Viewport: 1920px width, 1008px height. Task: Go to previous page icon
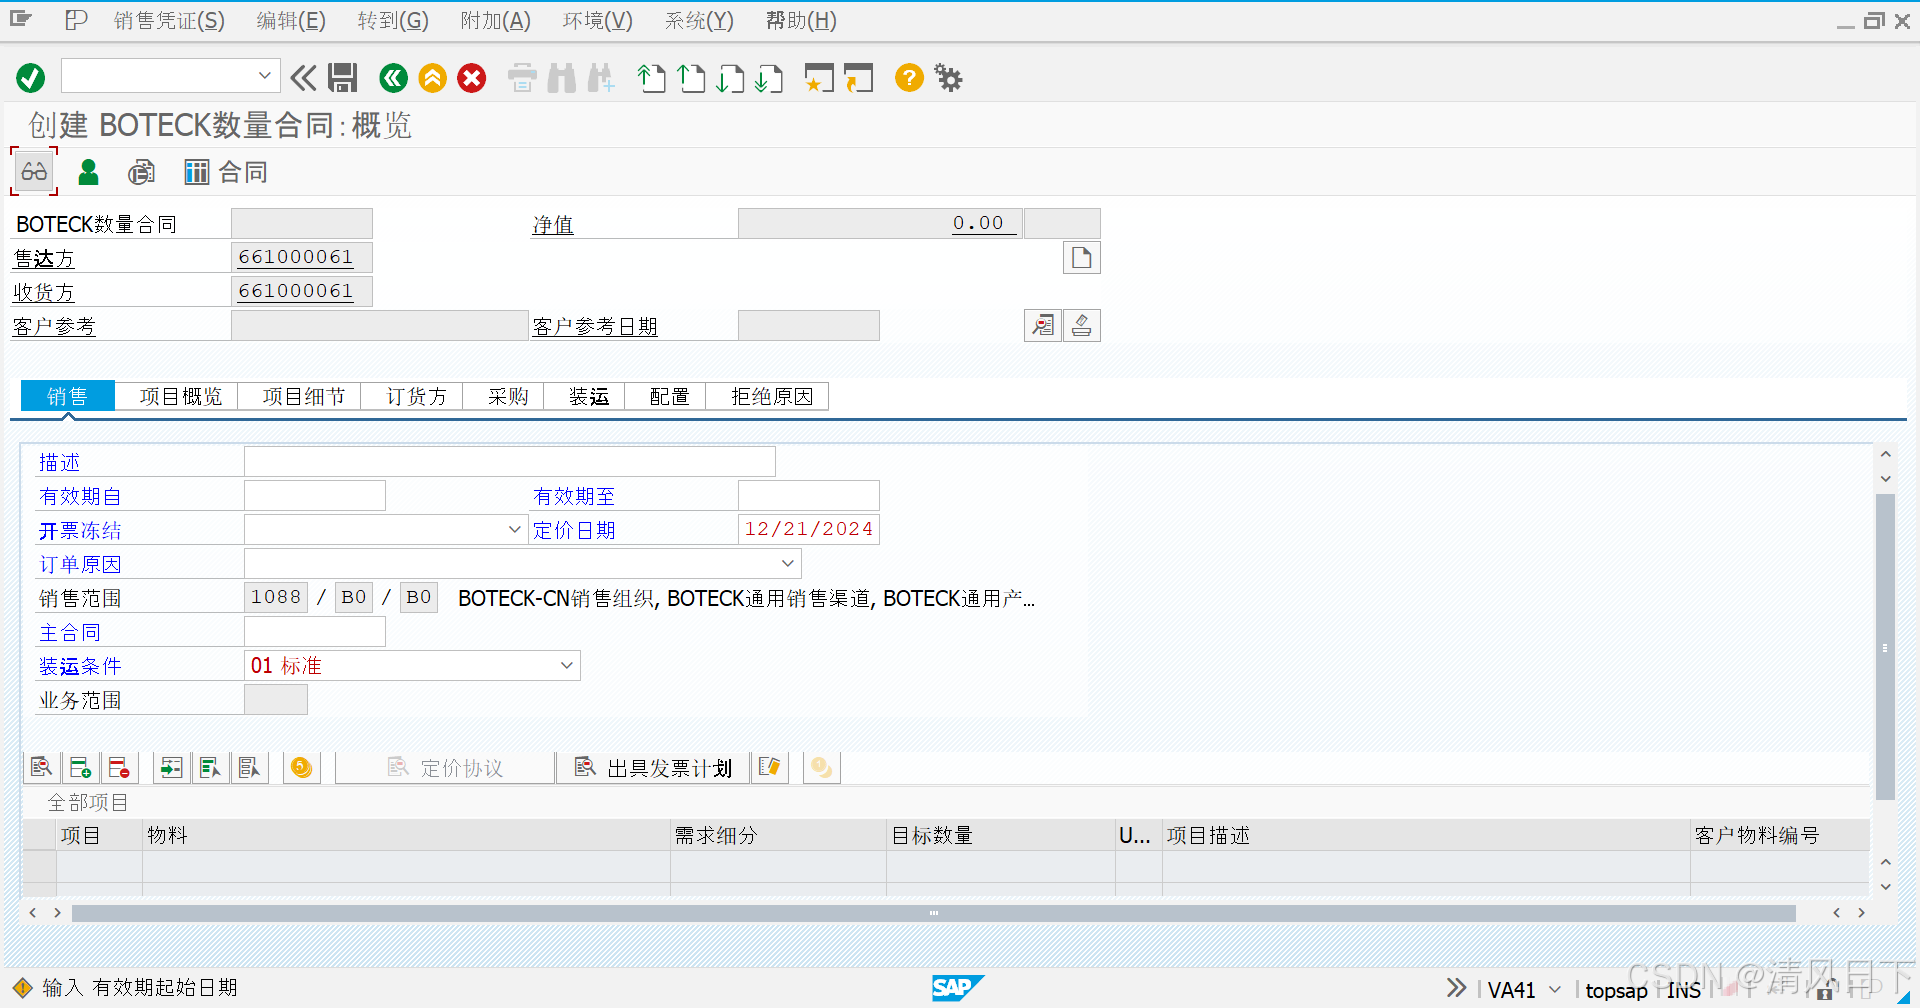coord(691,78)
